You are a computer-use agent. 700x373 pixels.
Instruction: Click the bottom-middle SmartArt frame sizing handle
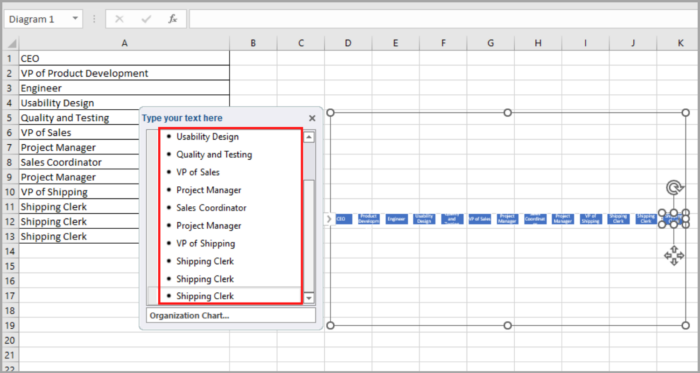click(508, 325)
